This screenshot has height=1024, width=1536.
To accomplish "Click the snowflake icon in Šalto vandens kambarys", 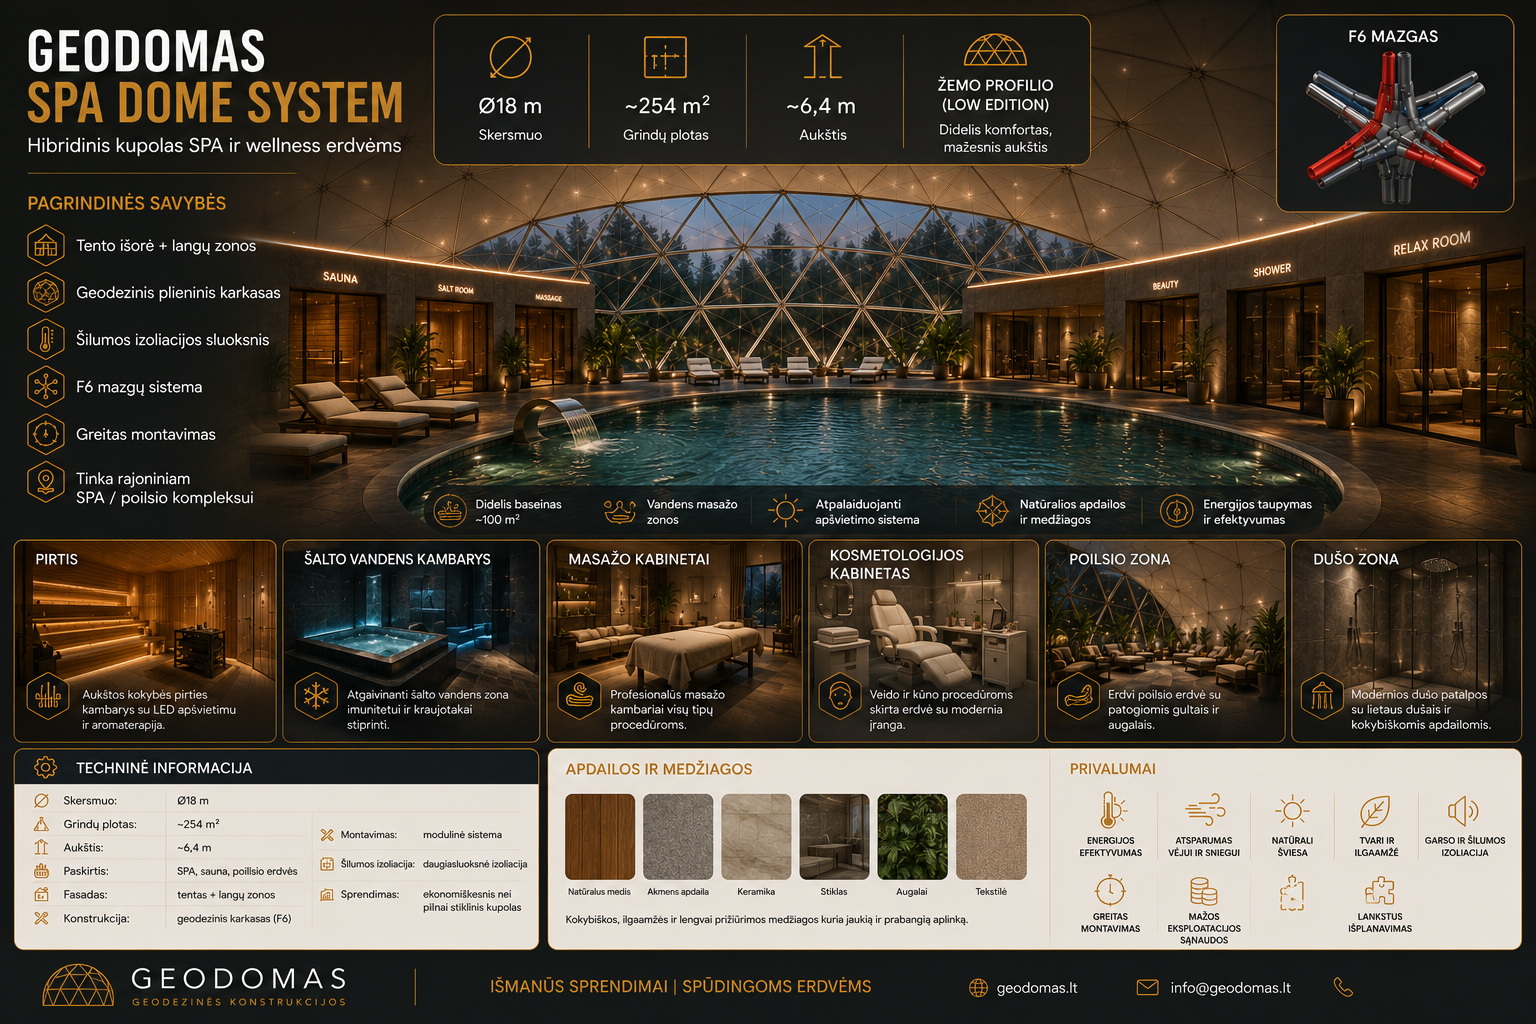I will tap(316, 695).
